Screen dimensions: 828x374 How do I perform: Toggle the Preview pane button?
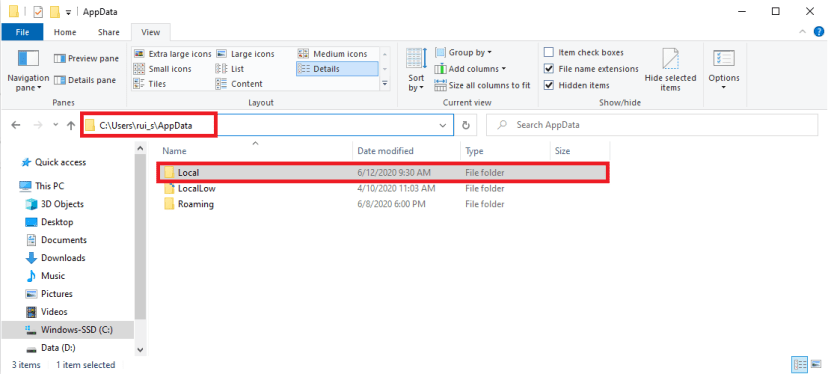click(x=87, y=58)
